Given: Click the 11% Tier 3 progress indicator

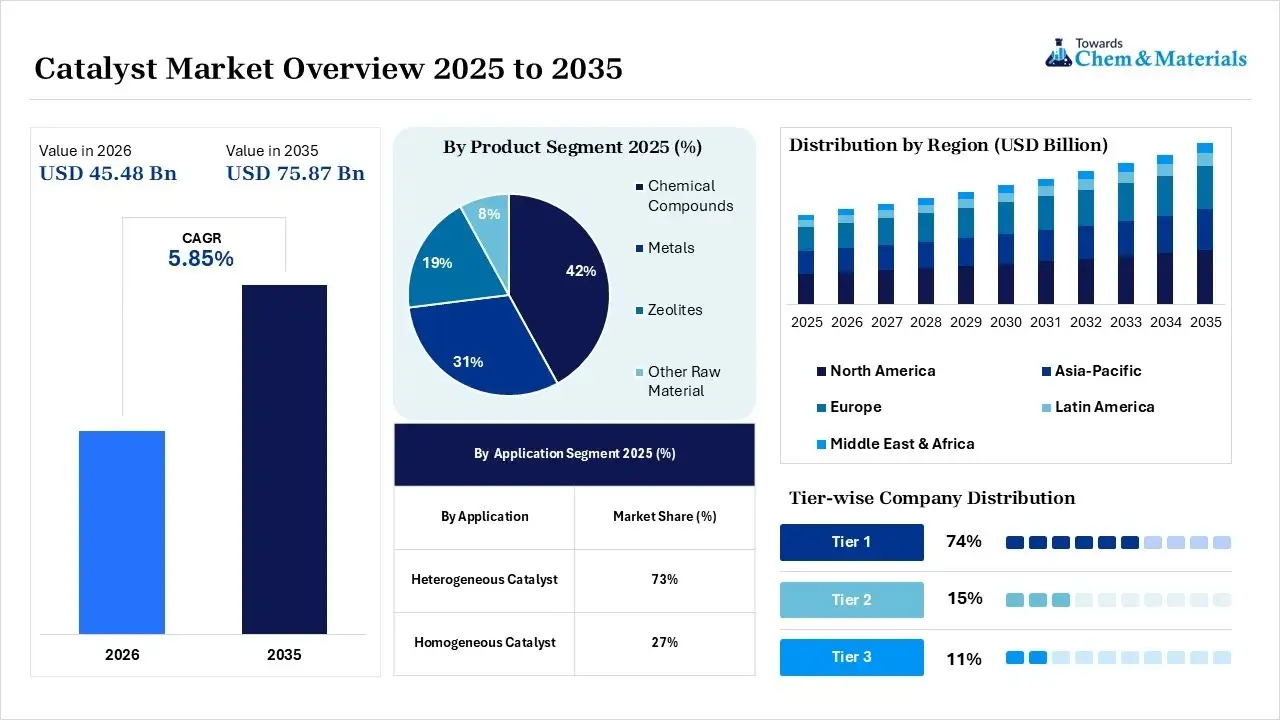Looking at the screenshot, I should tap(1118, 657).
